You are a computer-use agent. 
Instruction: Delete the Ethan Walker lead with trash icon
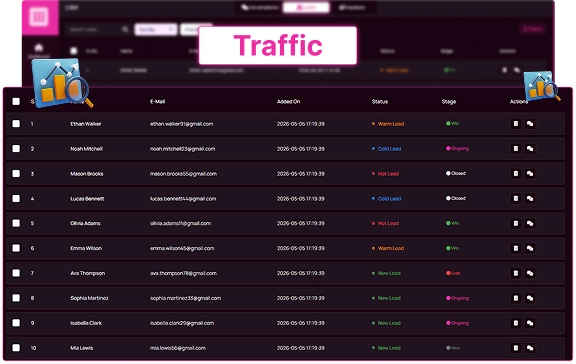(516, 124)
